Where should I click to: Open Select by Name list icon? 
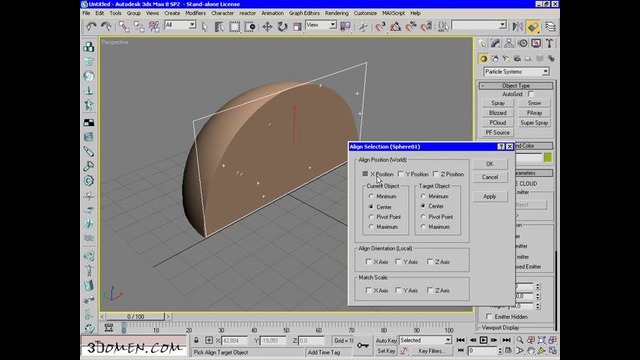[x=219, y=27]
